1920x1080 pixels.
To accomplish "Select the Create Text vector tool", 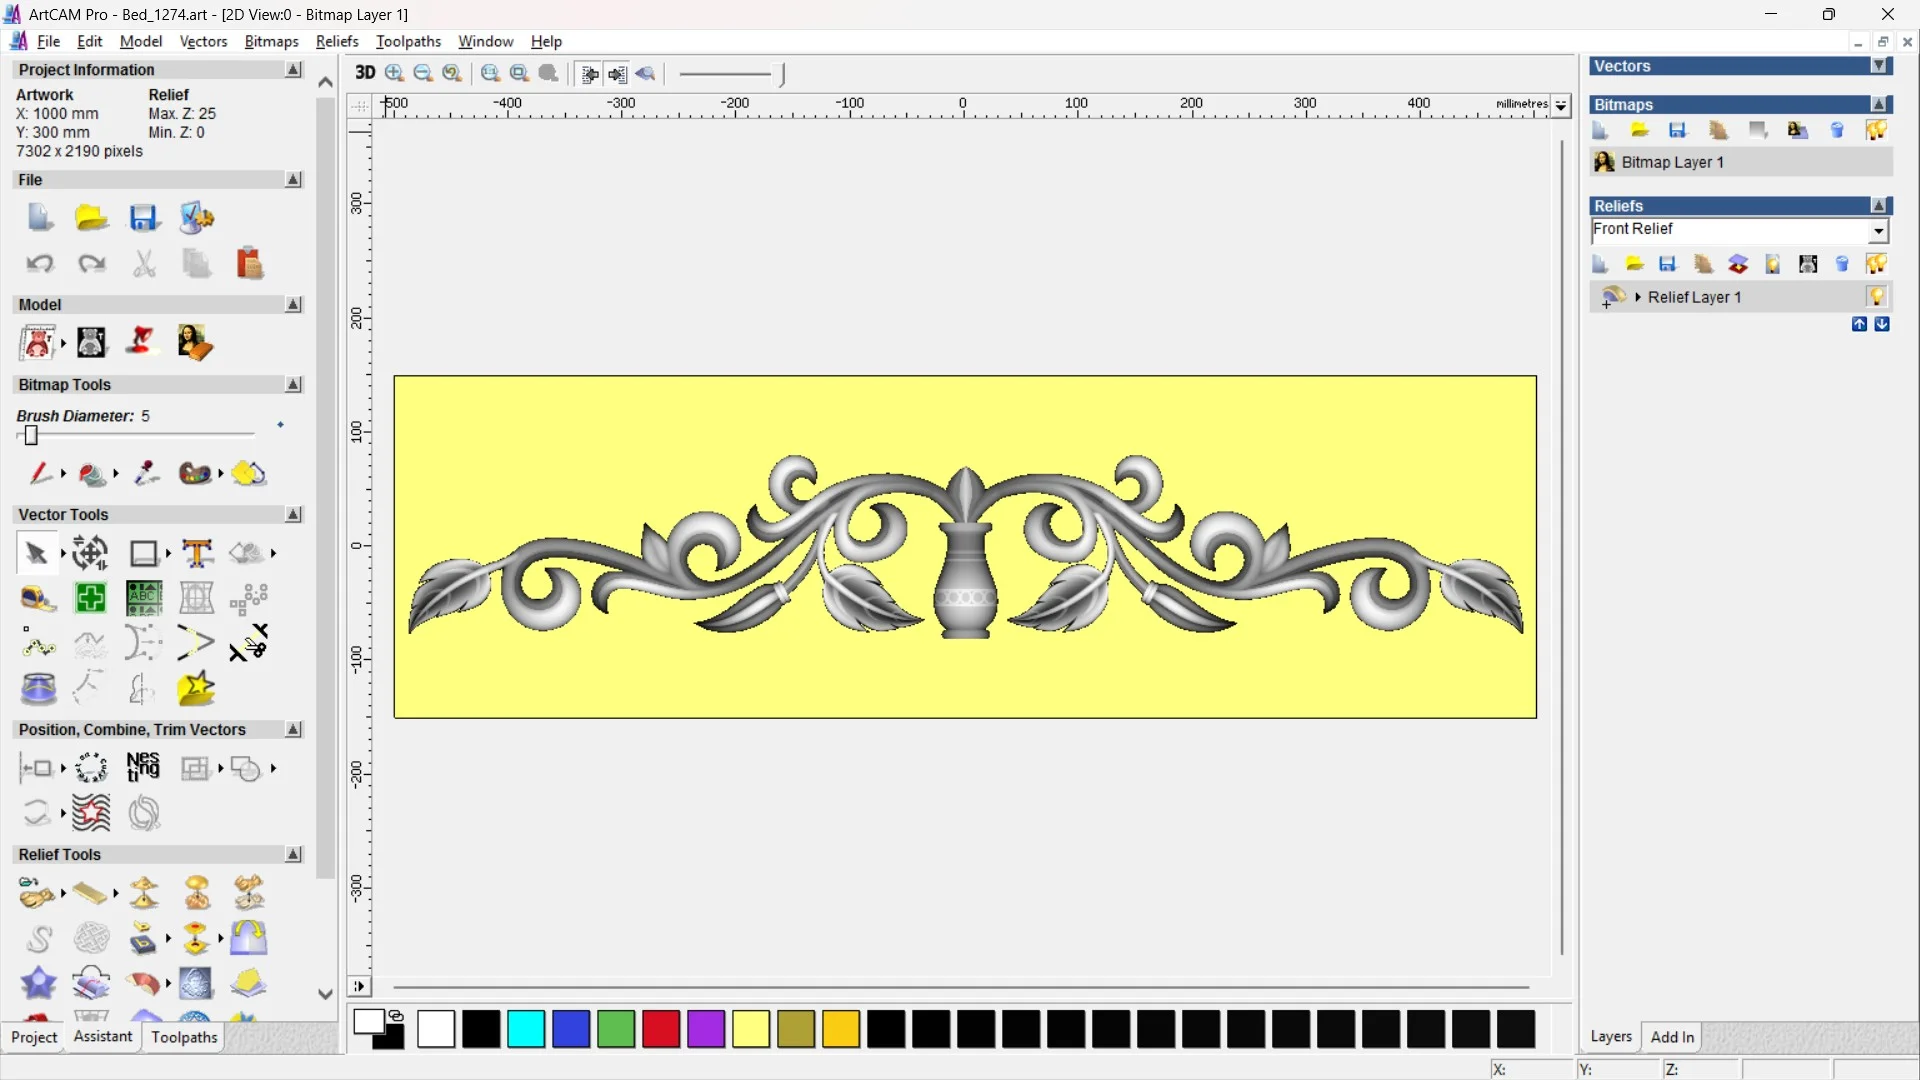I will click(x=197, y=553).
